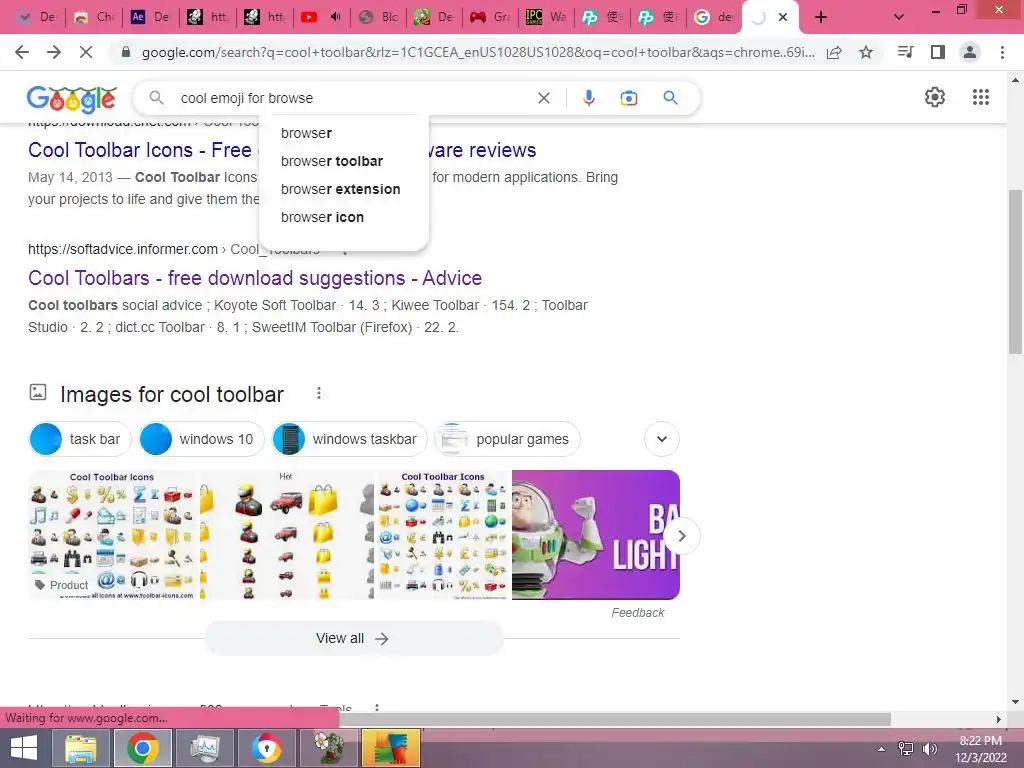1024x768 pixels.
Task: Open the Plants vs Zombies taskbar icon
Action: (329, 748)
